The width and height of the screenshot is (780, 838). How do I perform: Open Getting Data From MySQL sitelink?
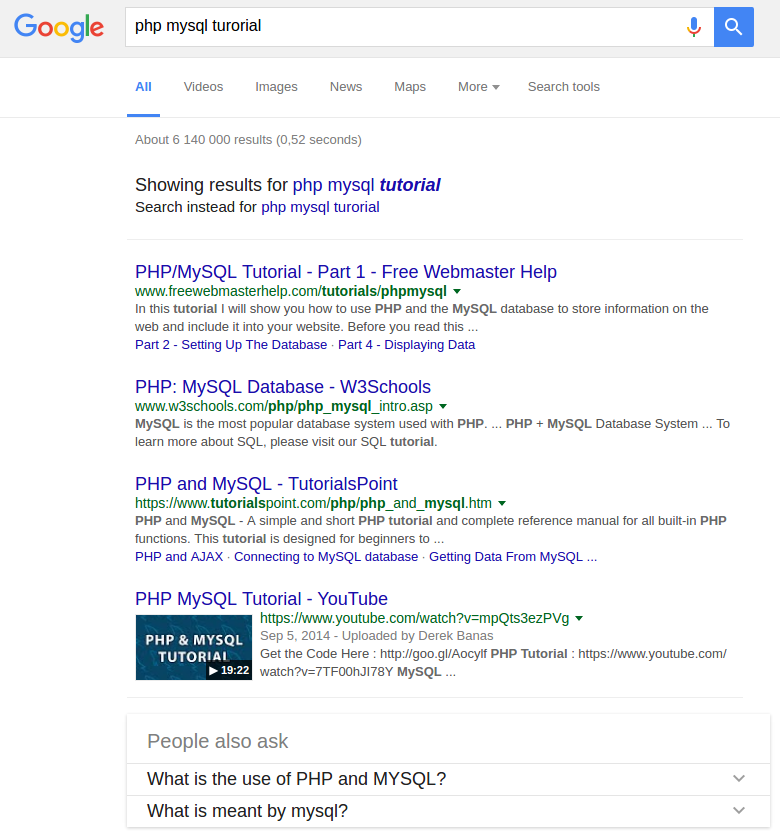pos(513,557)
